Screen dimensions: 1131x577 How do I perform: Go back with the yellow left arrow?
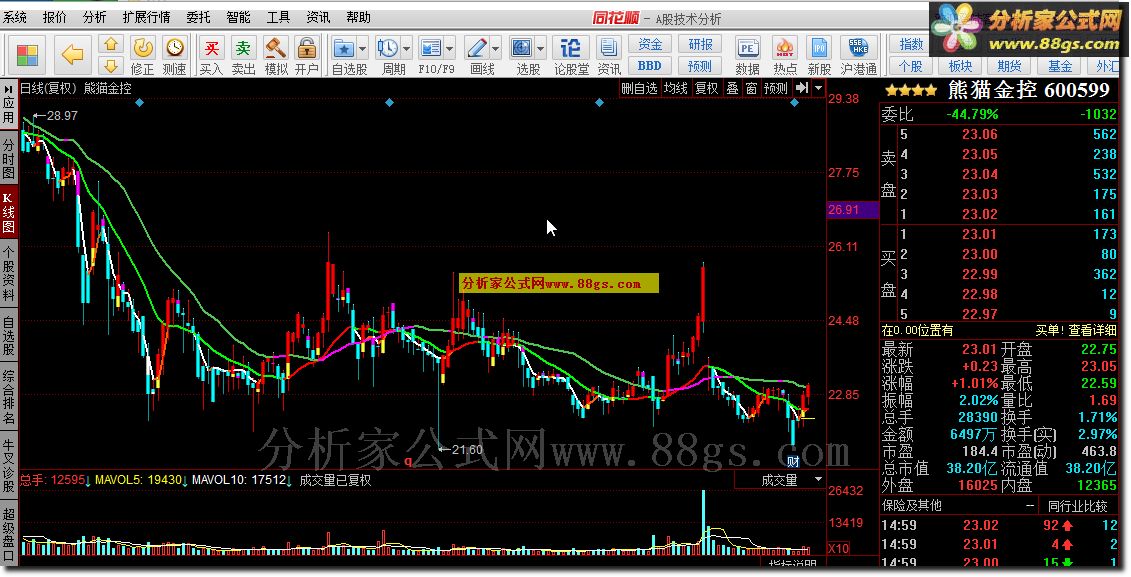pos(72,55)
